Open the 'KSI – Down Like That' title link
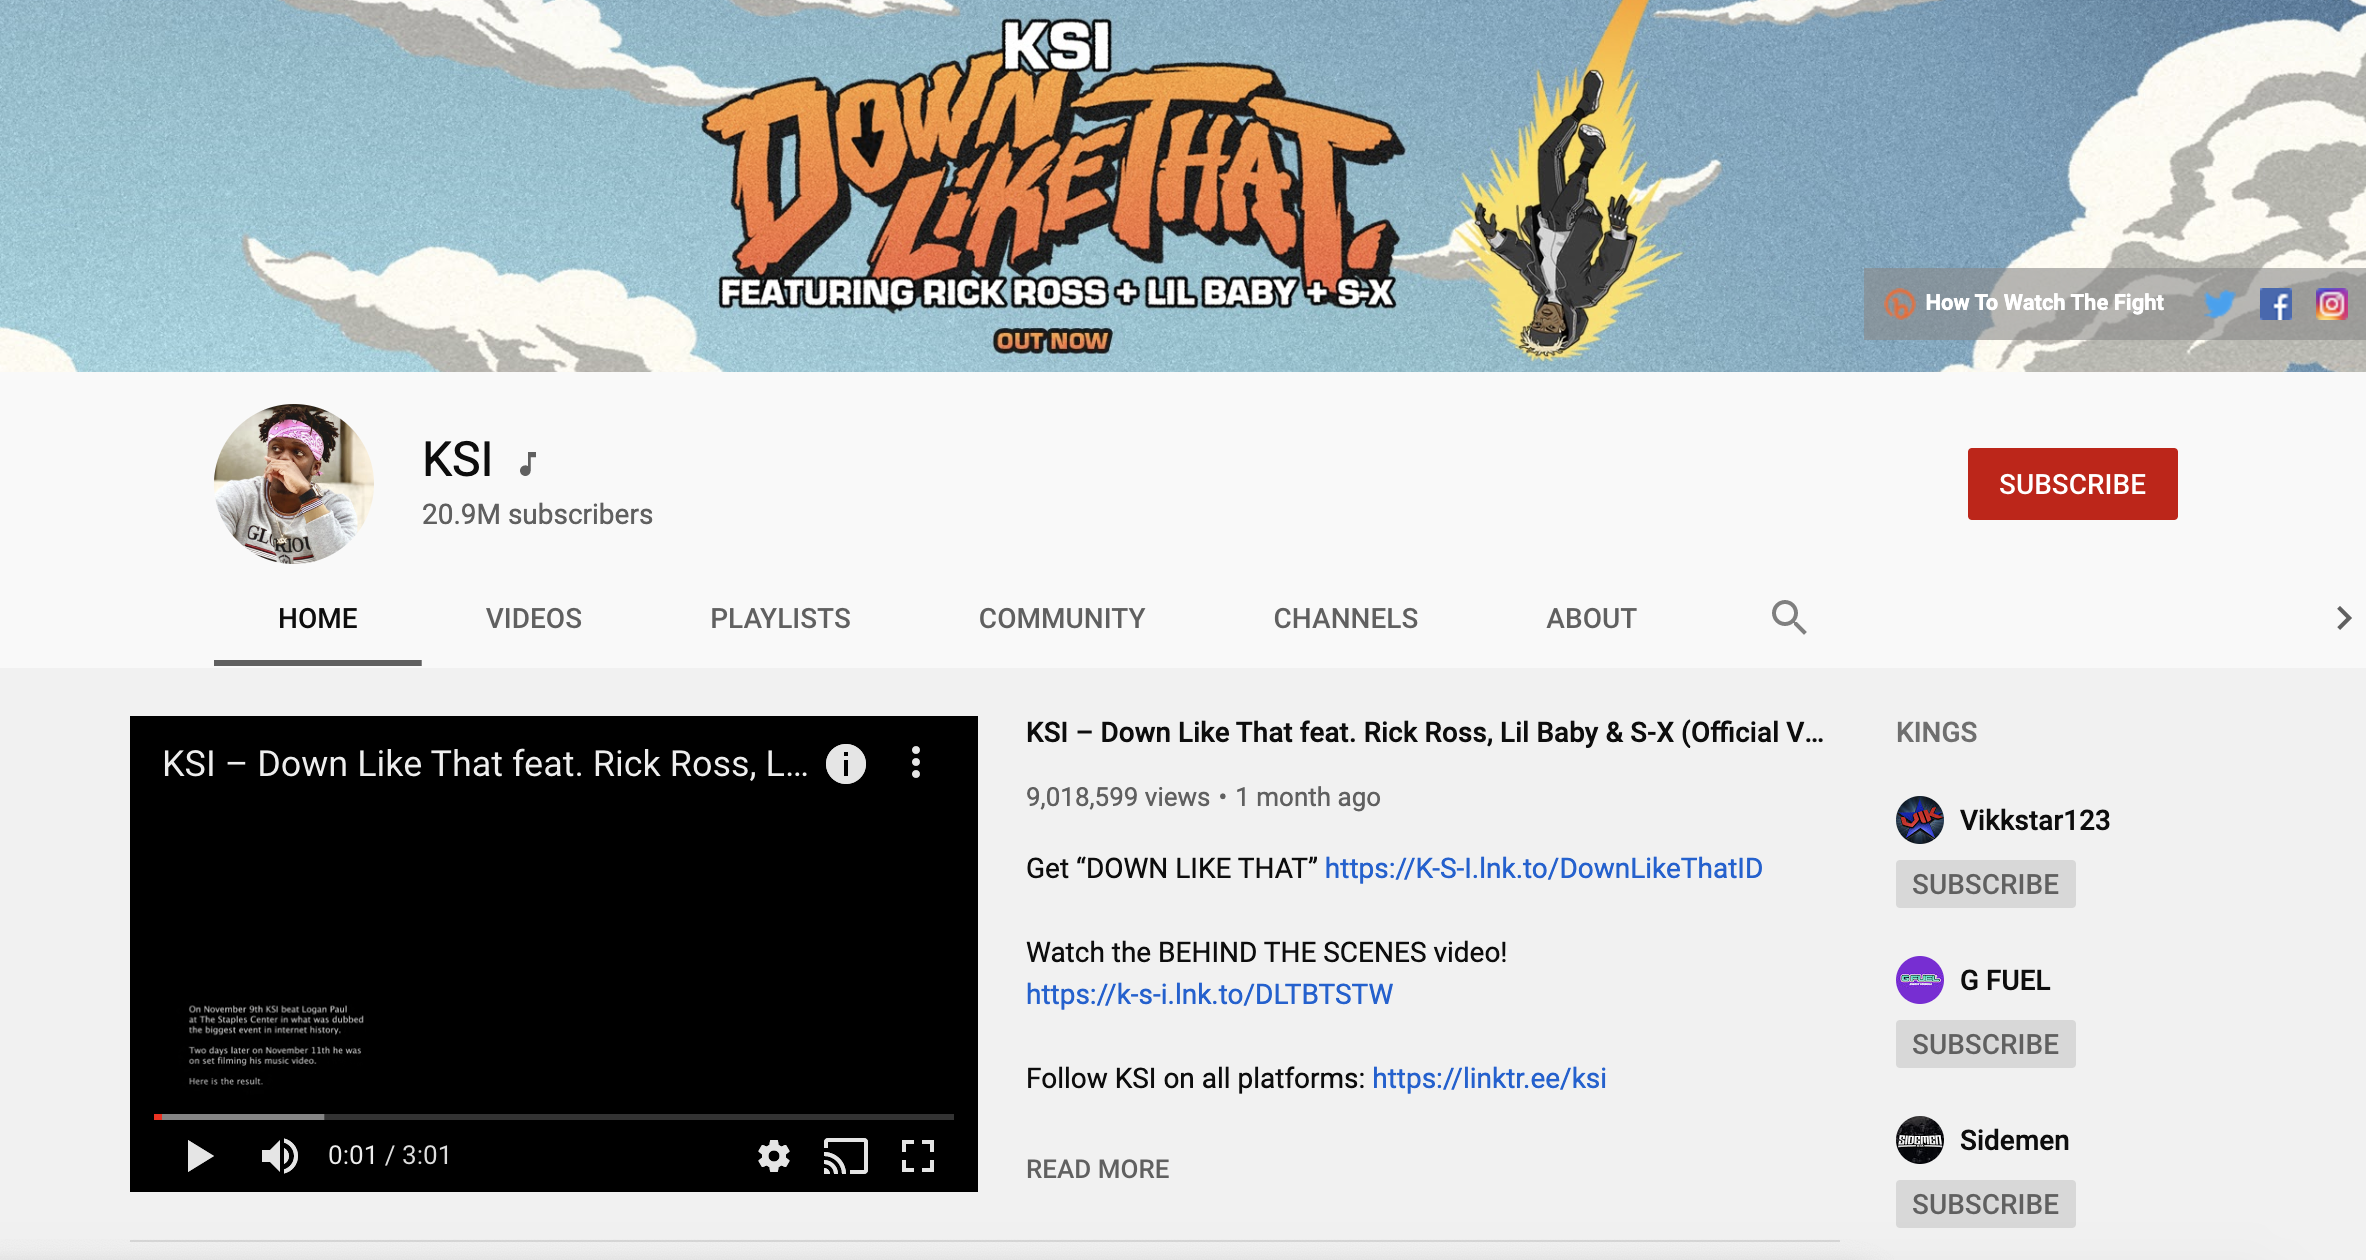 [x=1425, y=732]
